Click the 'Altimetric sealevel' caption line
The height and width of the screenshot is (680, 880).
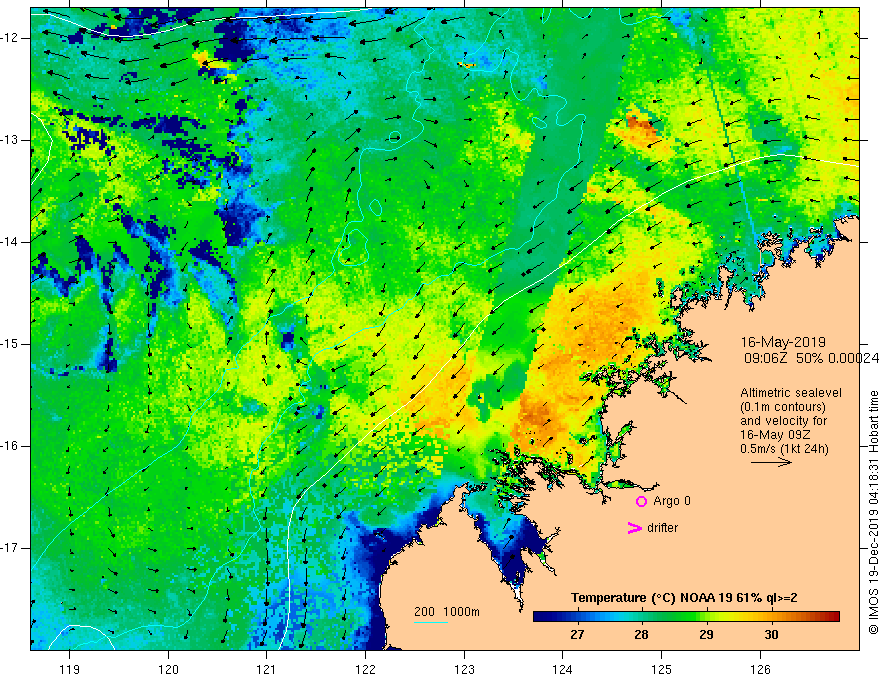pyautogui.click(x=791, y=393)
